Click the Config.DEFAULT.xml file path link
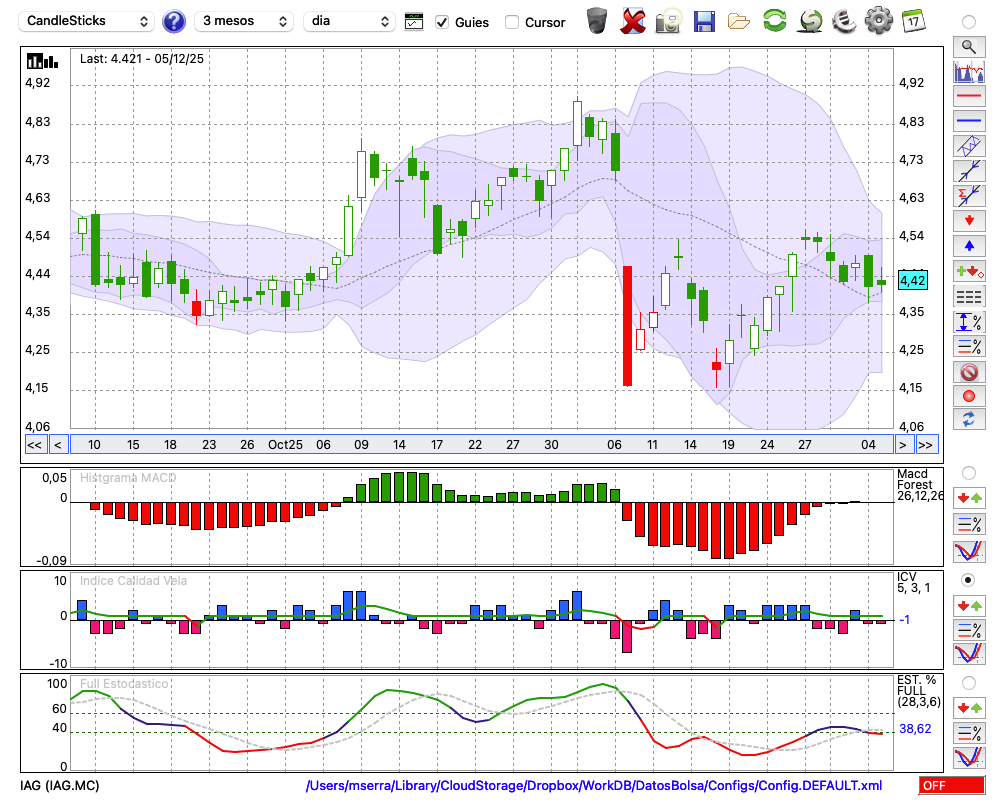Viewport: 1000px width, 800px height. pos(594,785)
